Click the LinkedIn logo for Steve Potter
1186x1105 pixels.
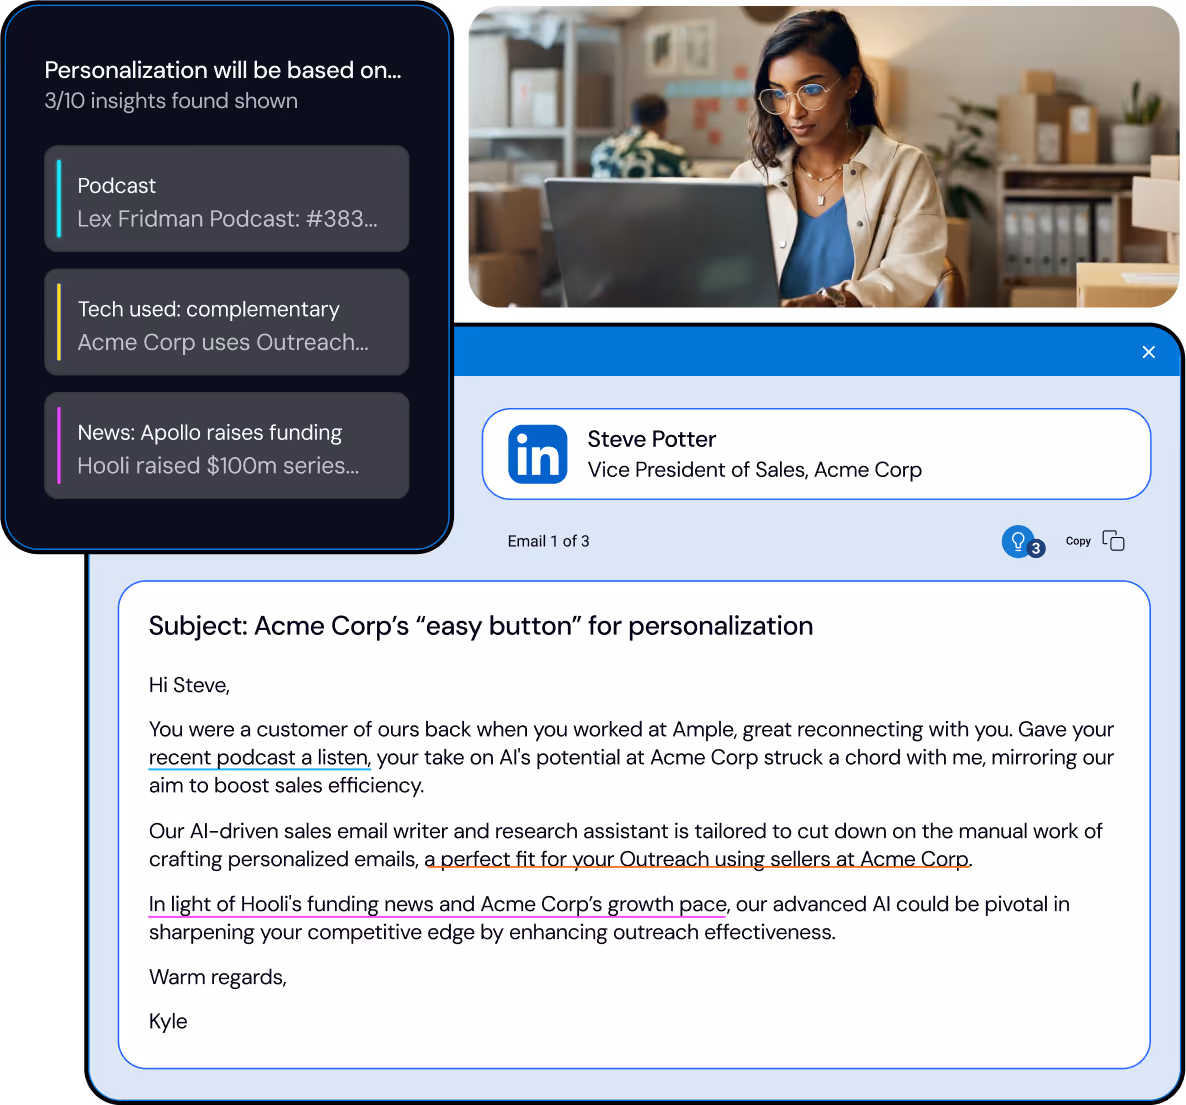pyautogui.click(x=538, y=454)
